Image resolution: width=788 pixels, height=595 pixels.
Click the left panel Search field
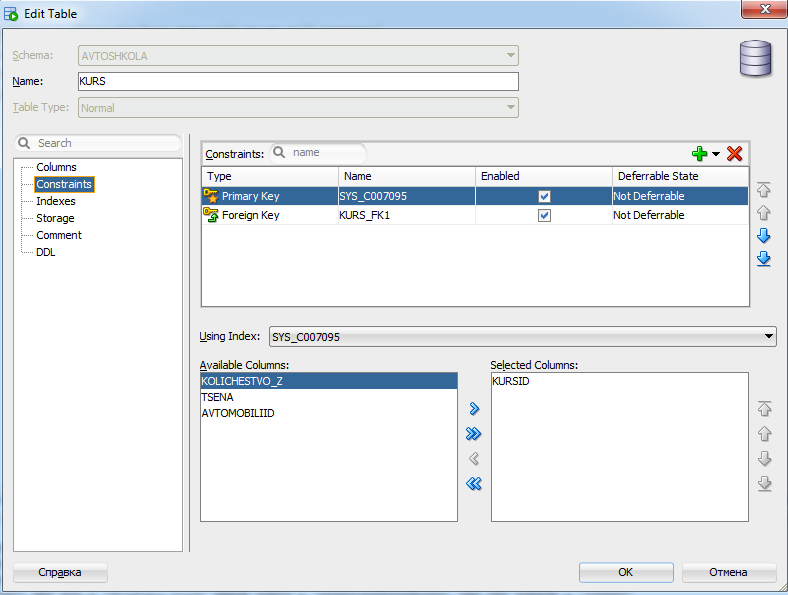point(98,143)
